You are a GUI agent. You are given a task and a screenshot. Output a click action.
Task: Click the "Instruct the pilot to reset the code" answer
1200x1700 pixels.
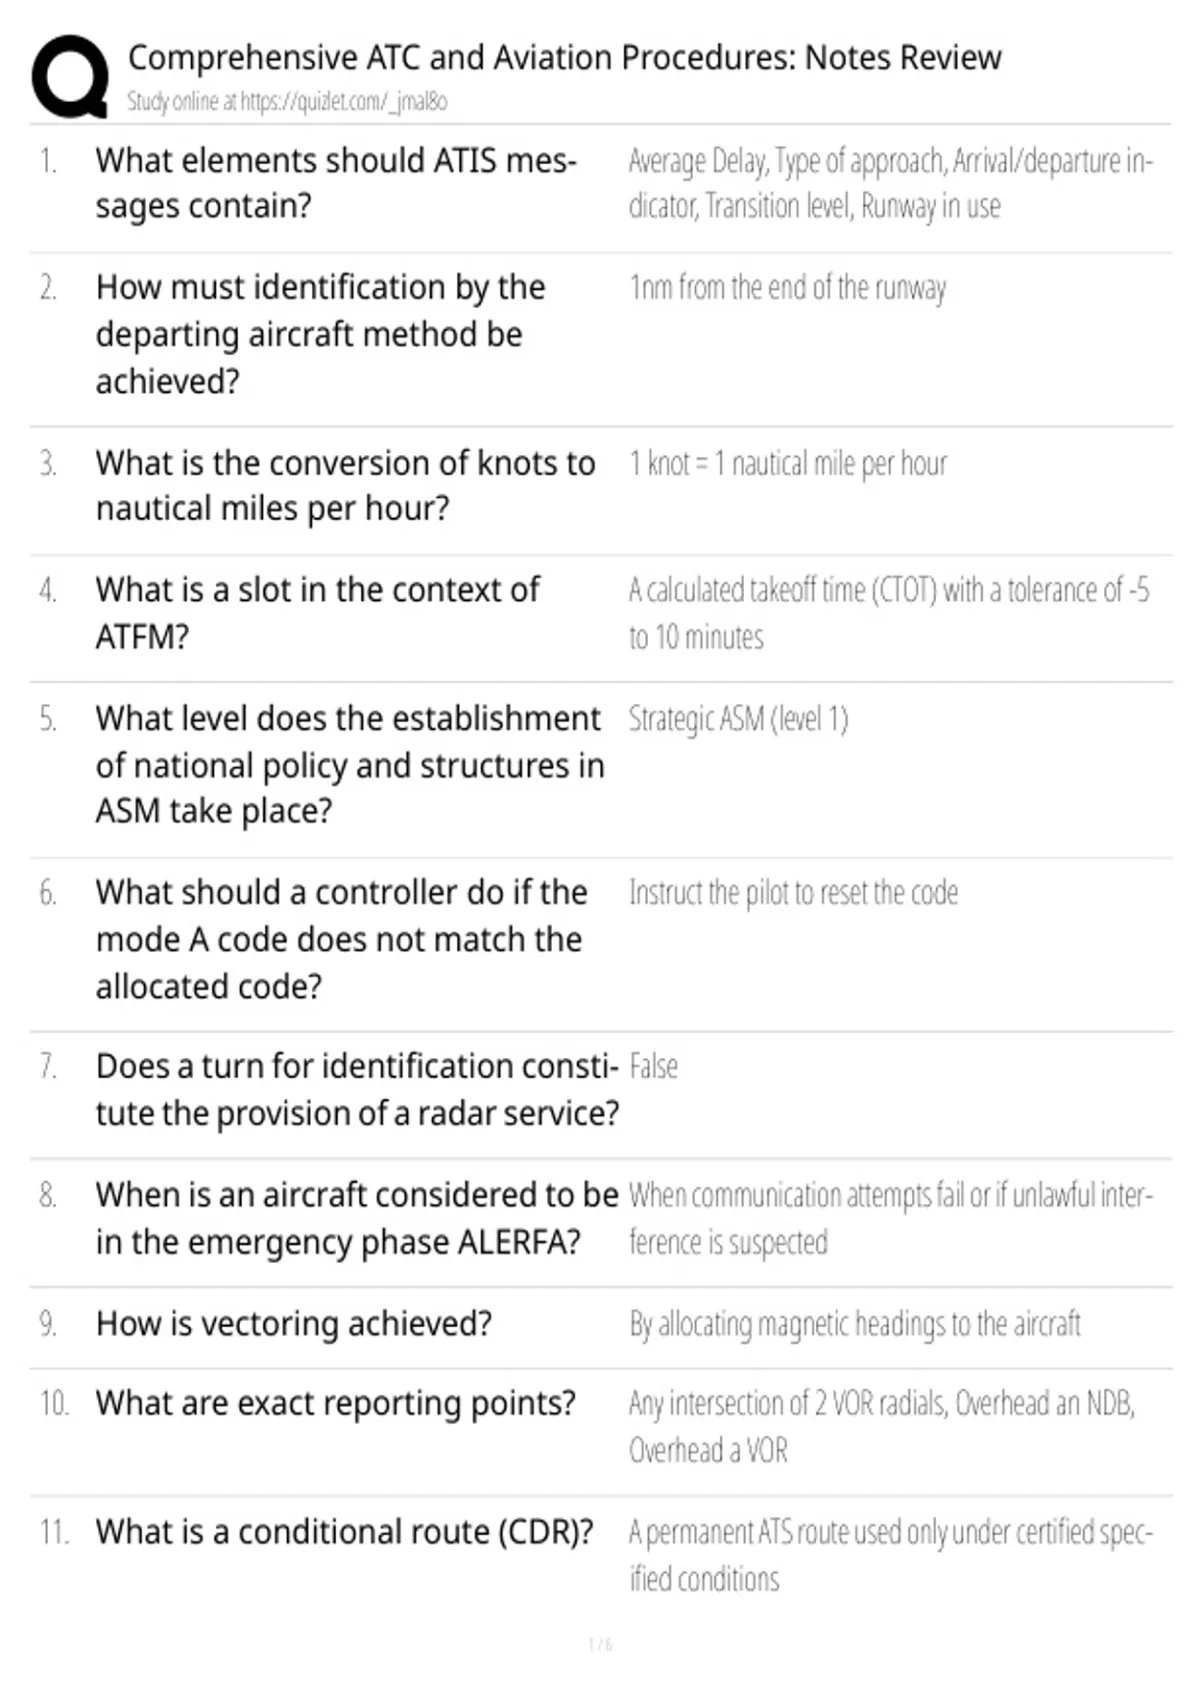[793, 893]
